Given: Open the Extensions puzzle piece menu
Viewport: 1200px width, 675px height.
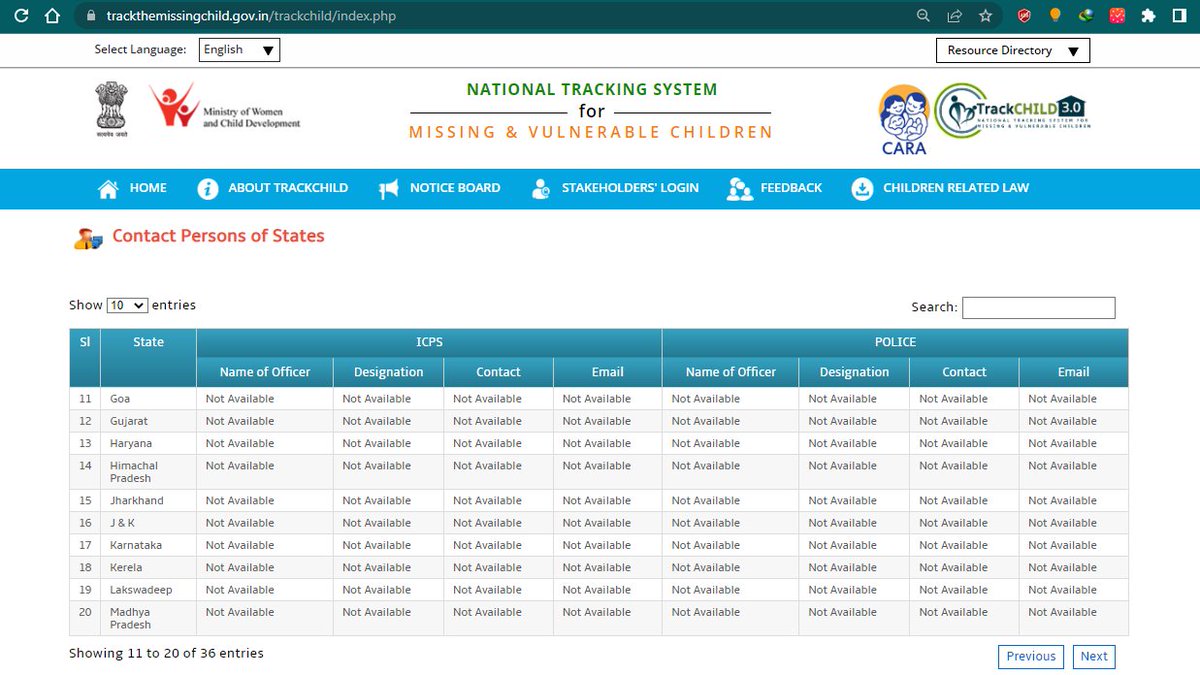Looking at the screenshot, I should [1149, 16].
